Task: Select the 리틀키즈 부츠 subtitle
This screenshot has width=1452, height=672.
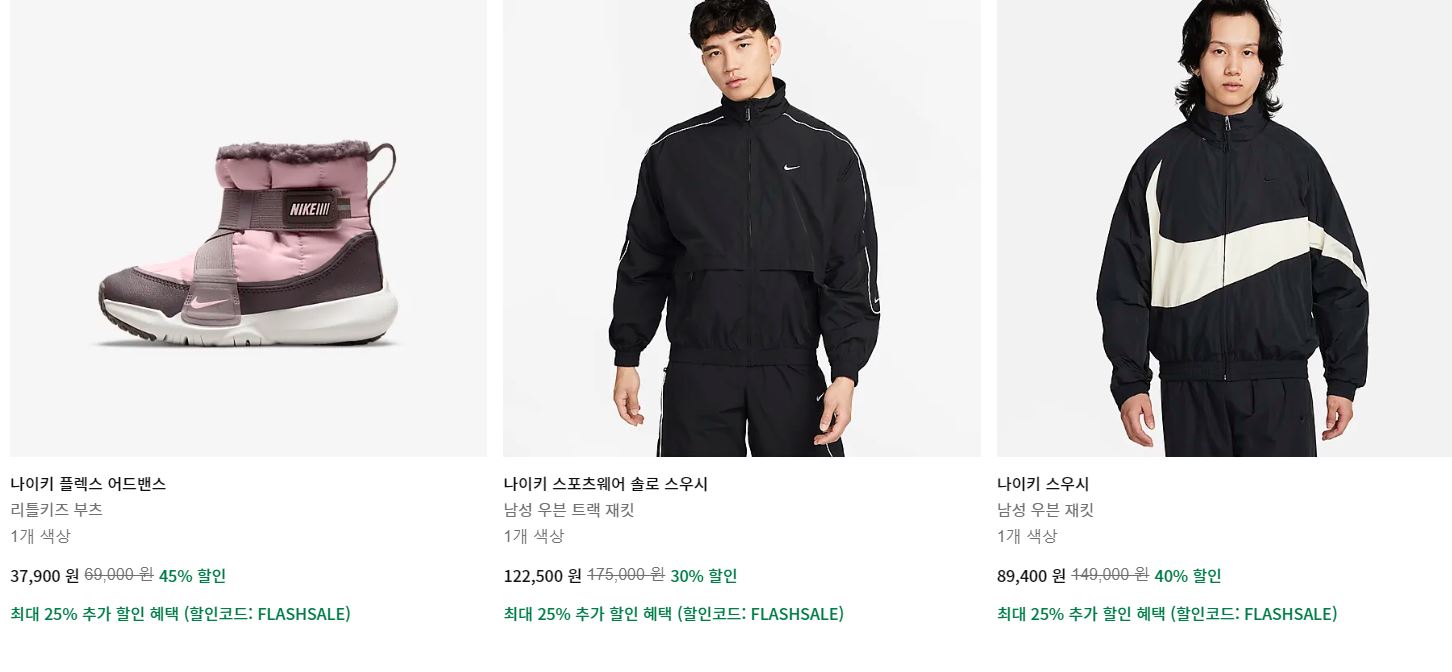Action: point(56,510)
